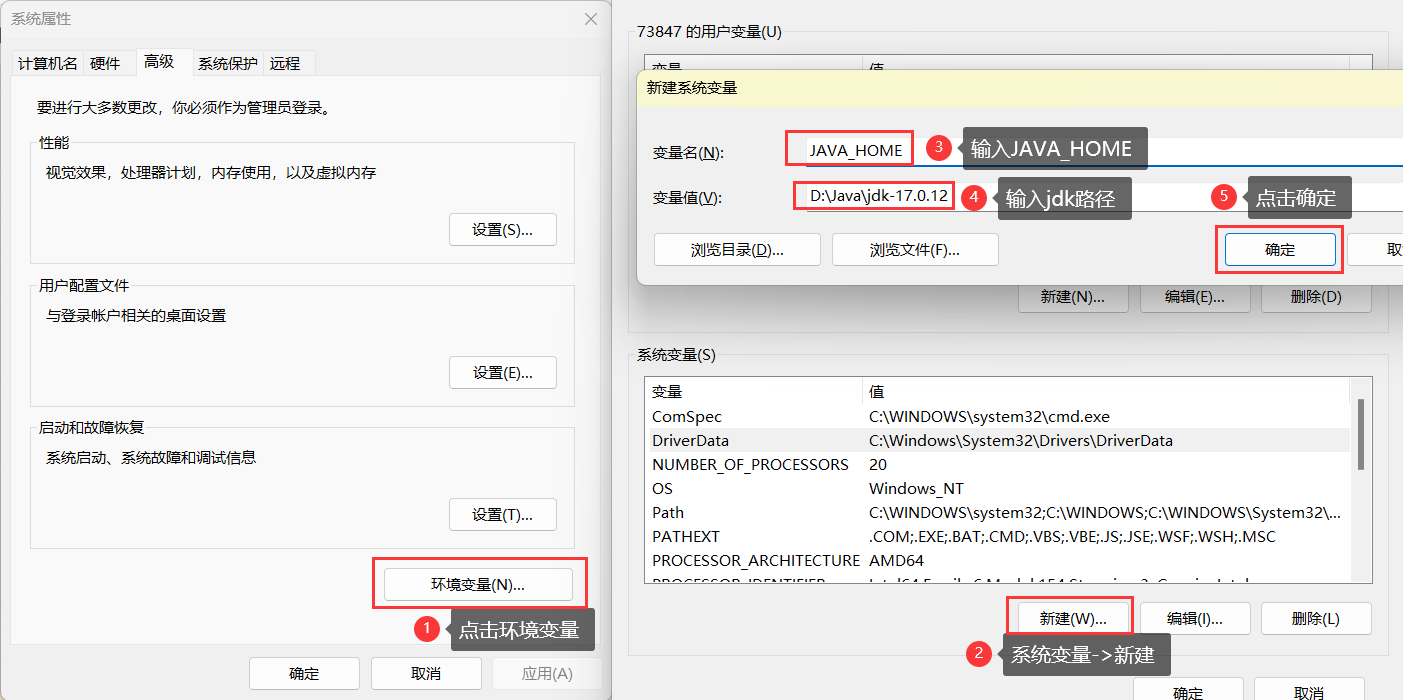Viewport: 1403px width, 700px height.
Task: Open startup and recovery 设置(T)... button
Action: pyautogui.click(x=502, y=515)
